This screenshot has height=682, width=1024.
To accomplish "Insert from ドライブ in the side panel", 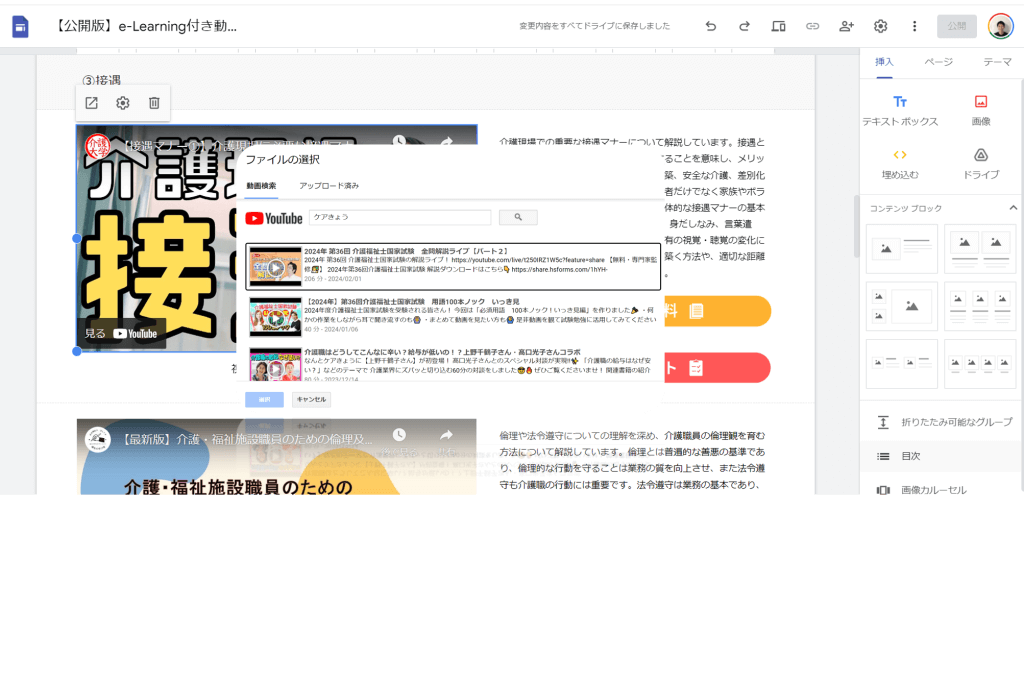I will pyautogui.click(x=981, y=163).
